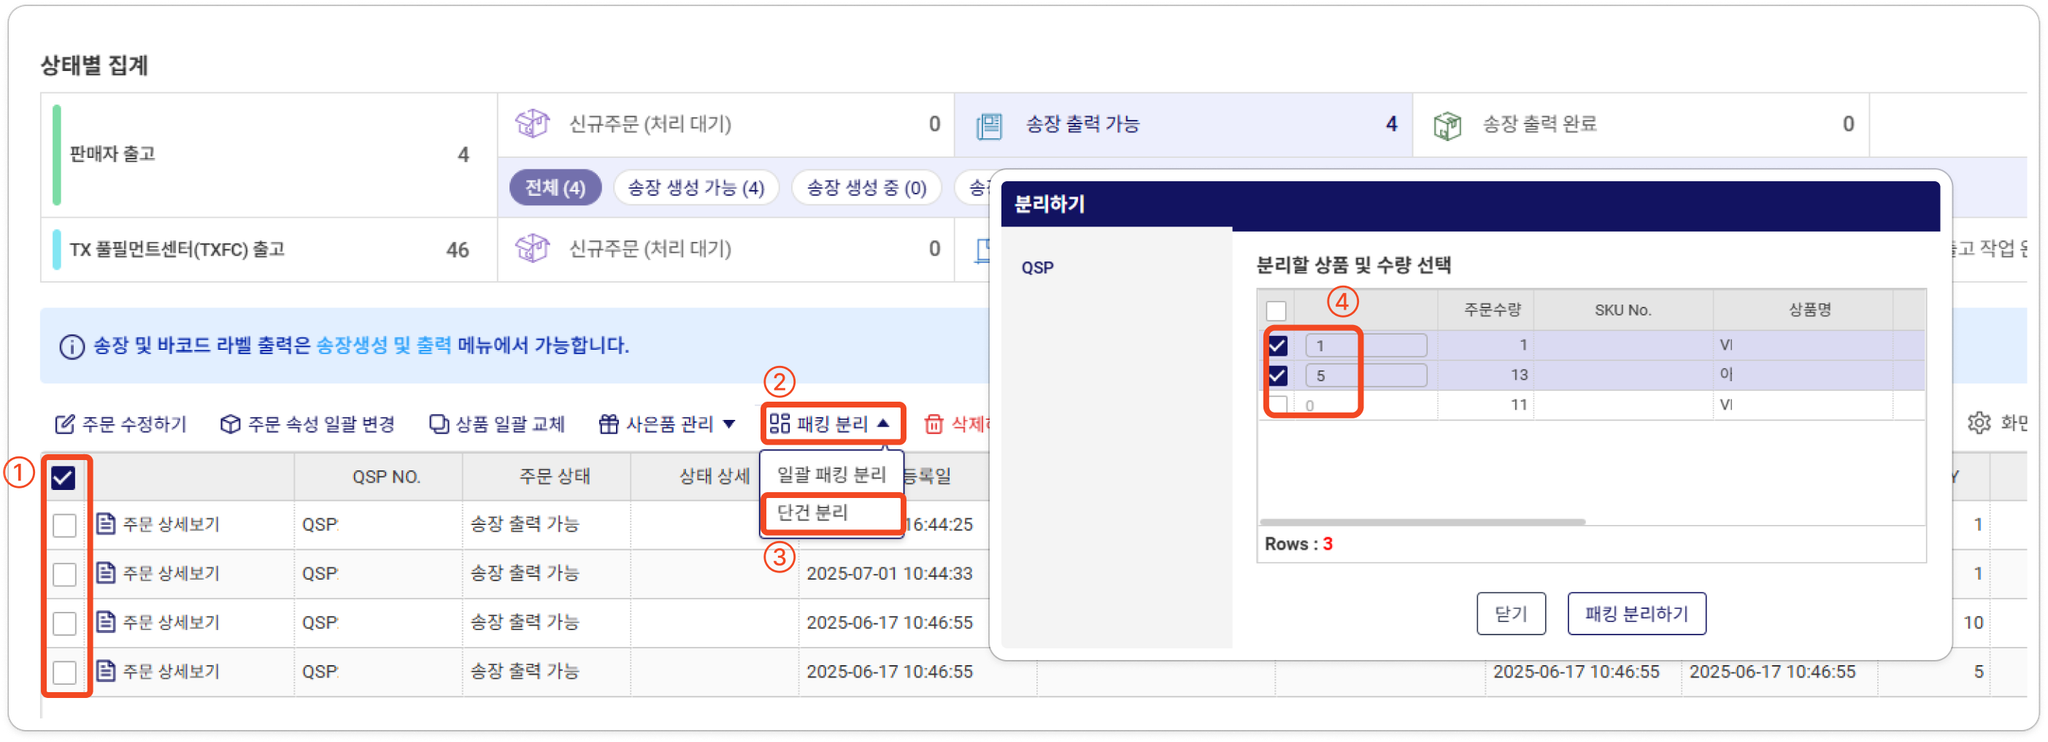Select 단건 분리 menu option
This screenshot has width=2048, height=742.
pyautogui.click(x=832, y=513)
